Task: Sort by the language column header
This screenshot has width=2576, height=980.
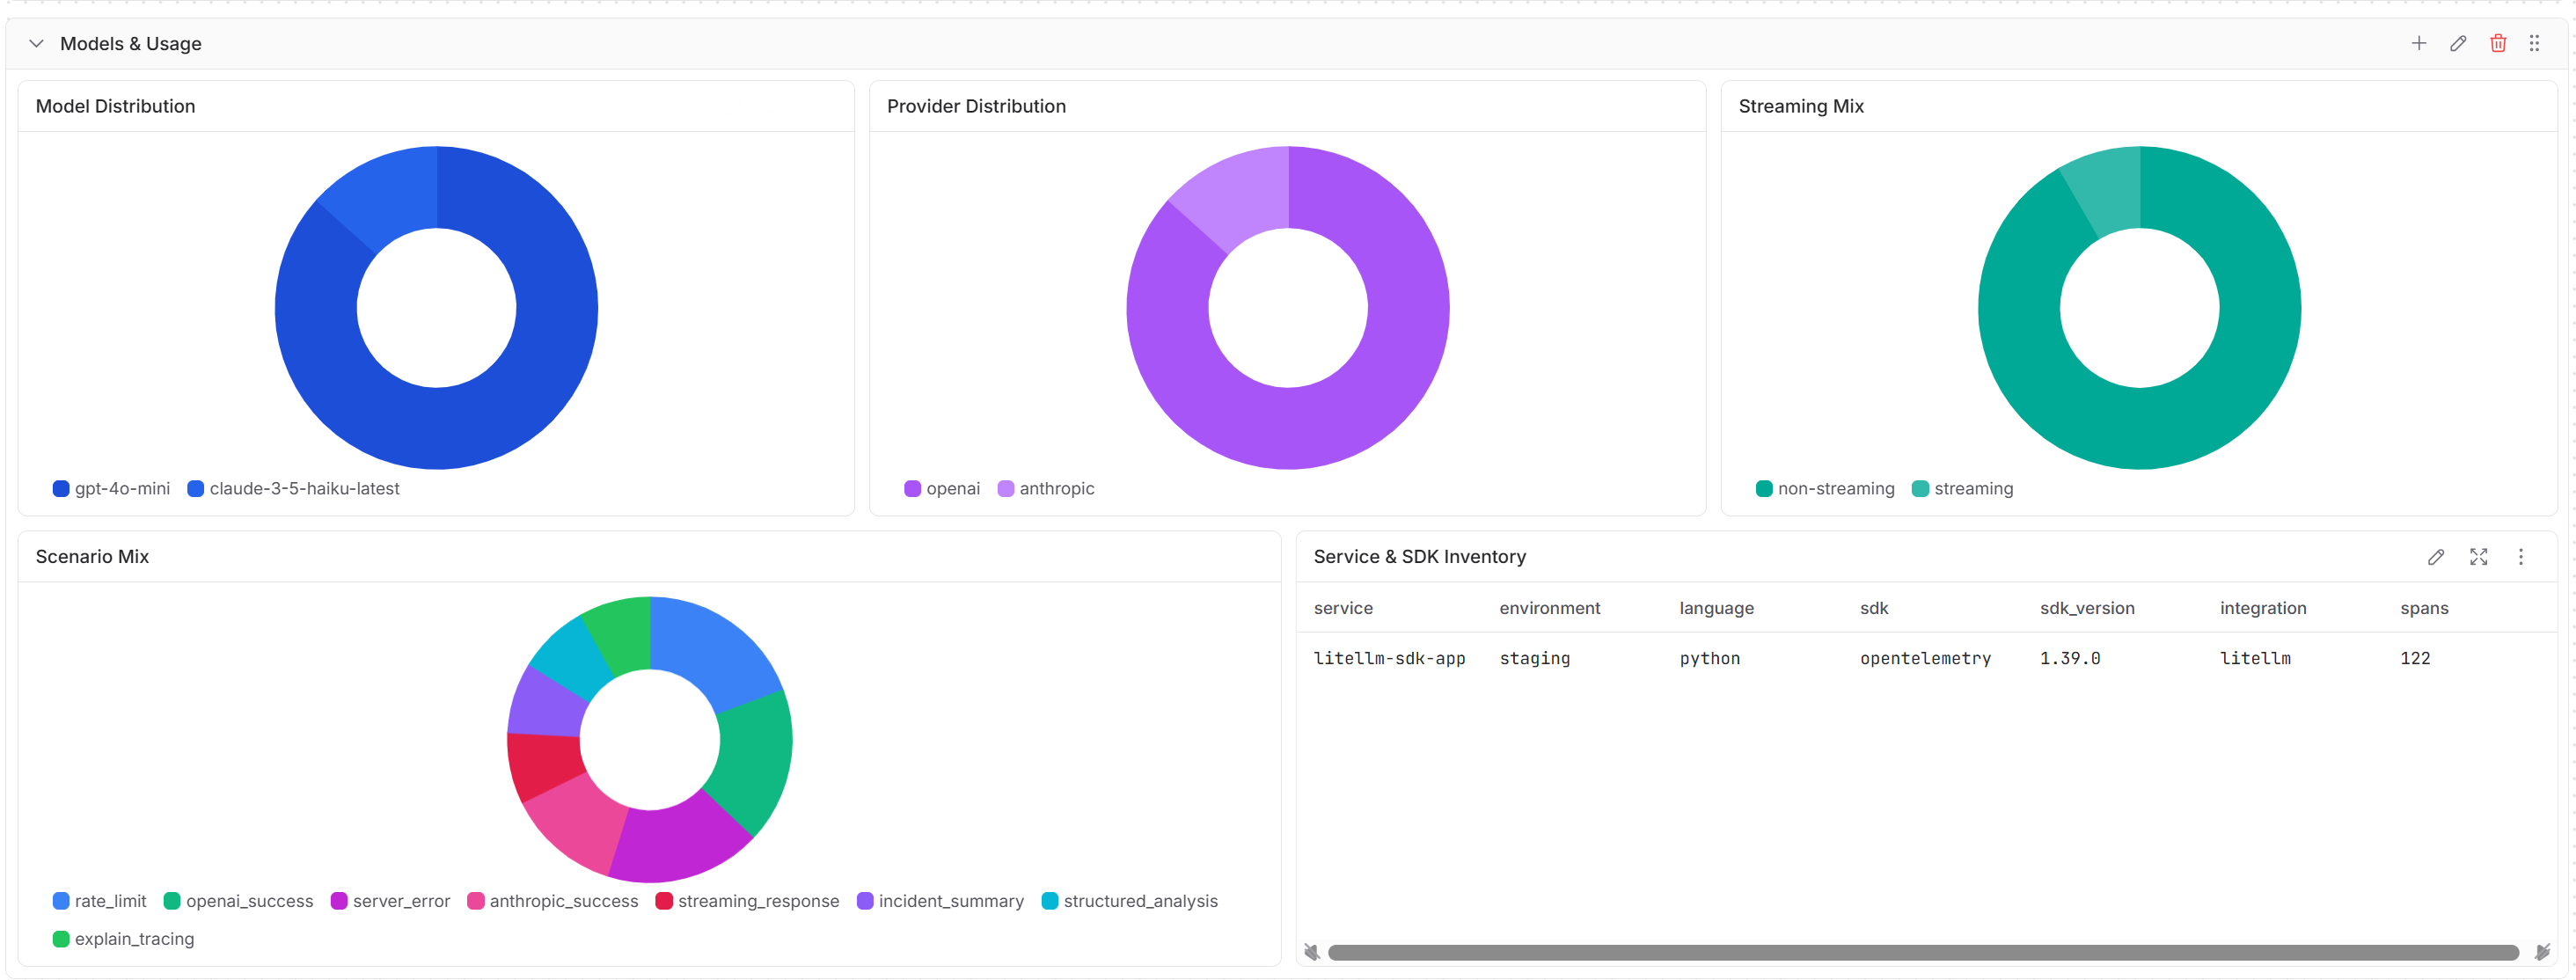Action: point(1716,608)
